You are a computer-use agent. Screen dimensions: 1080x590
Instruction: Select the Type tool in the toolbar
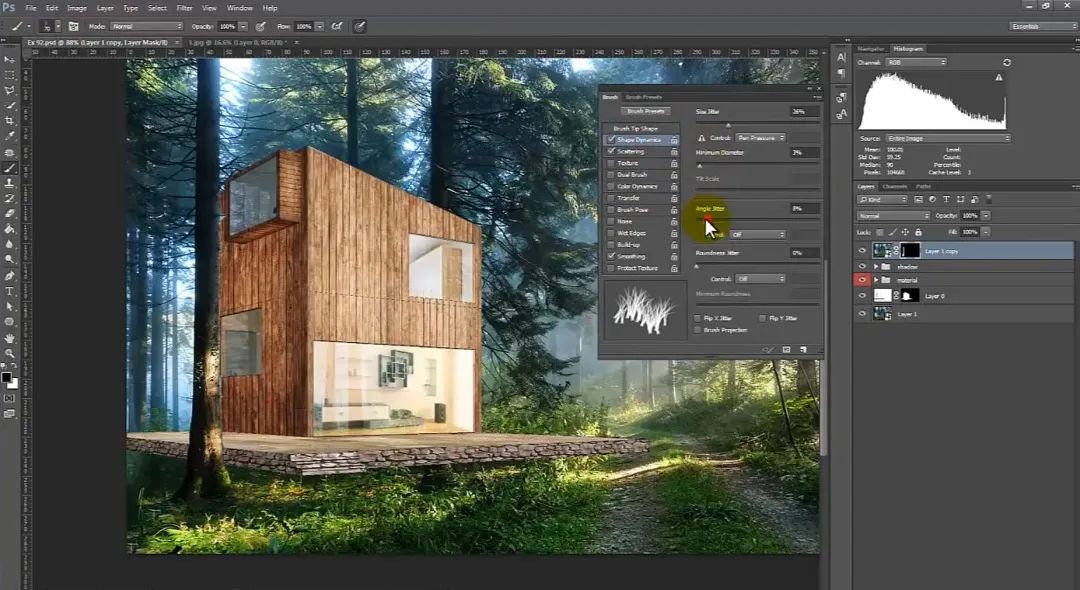(x=10, y=291)
